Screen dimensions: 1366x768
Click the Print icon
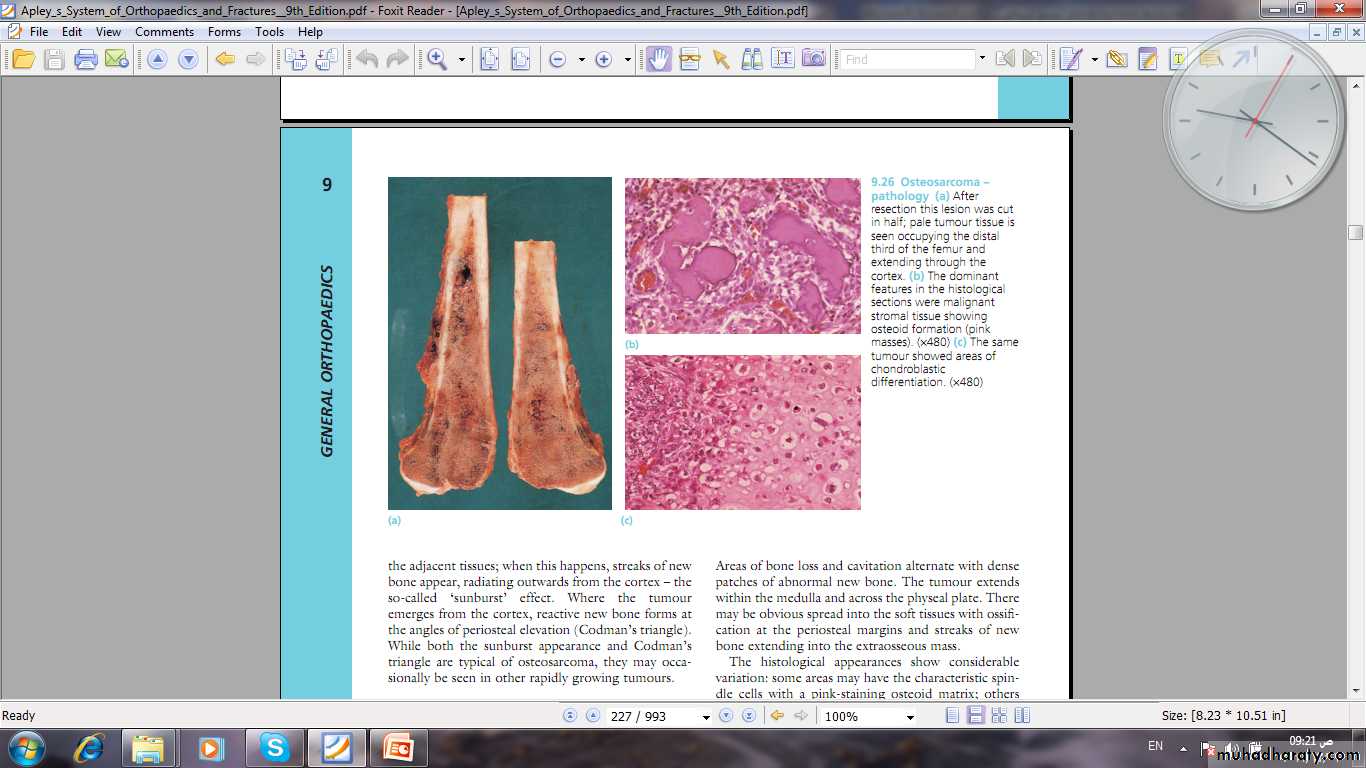tap(86, 59)
